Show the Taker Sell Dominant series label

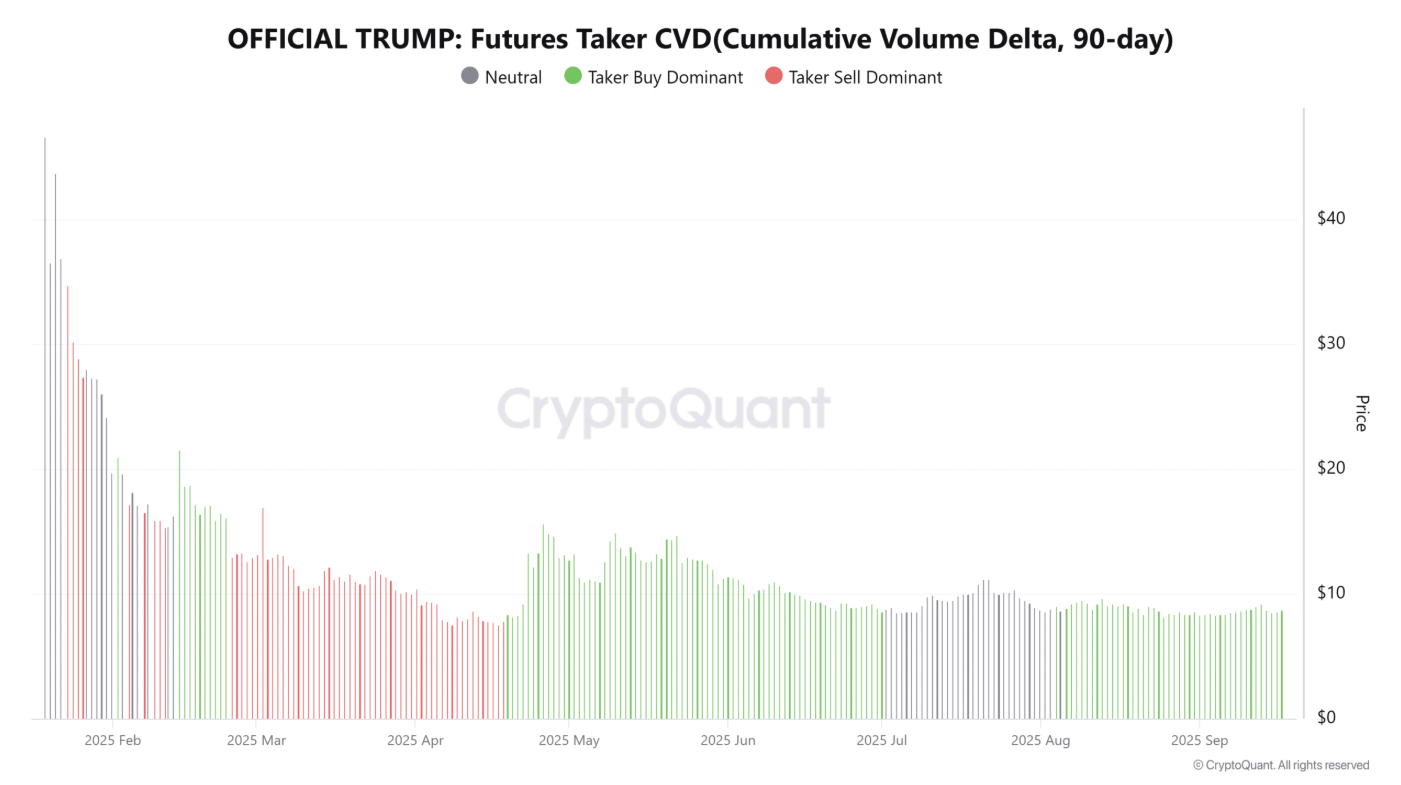[865, 77]
